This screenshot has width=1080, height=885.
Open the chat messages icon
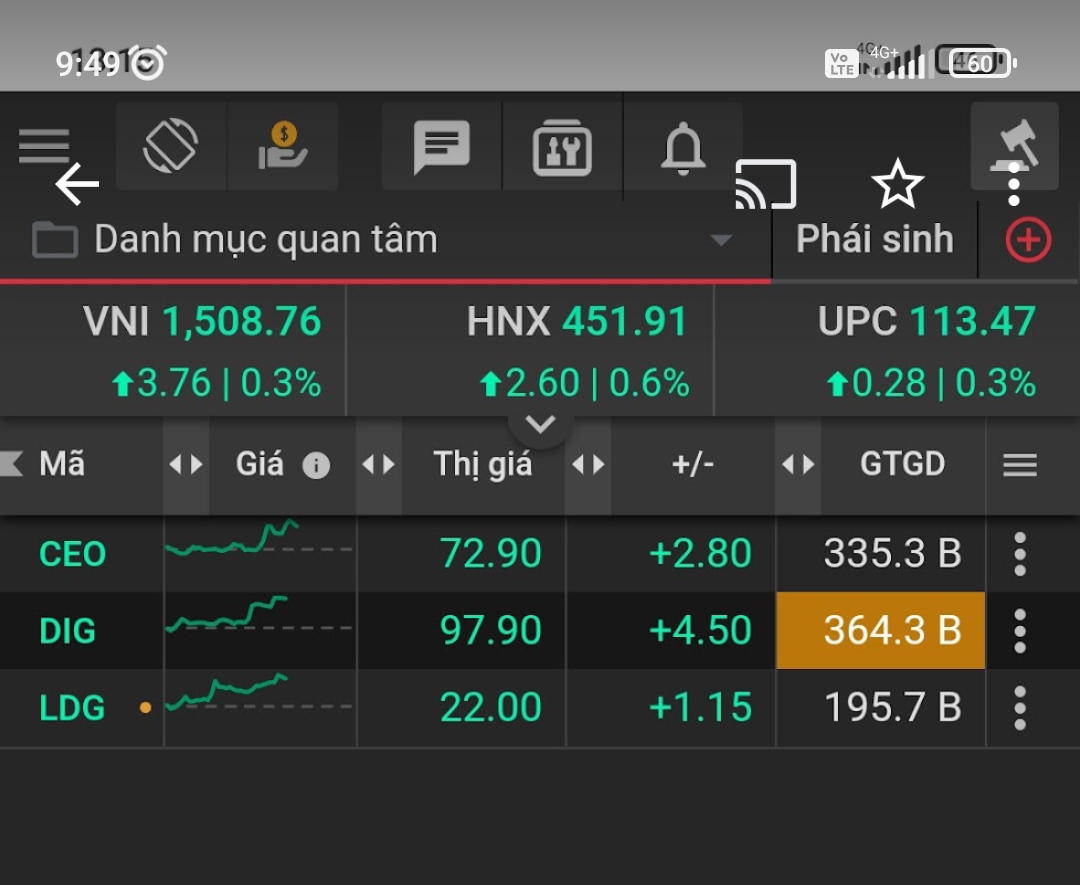441,148
